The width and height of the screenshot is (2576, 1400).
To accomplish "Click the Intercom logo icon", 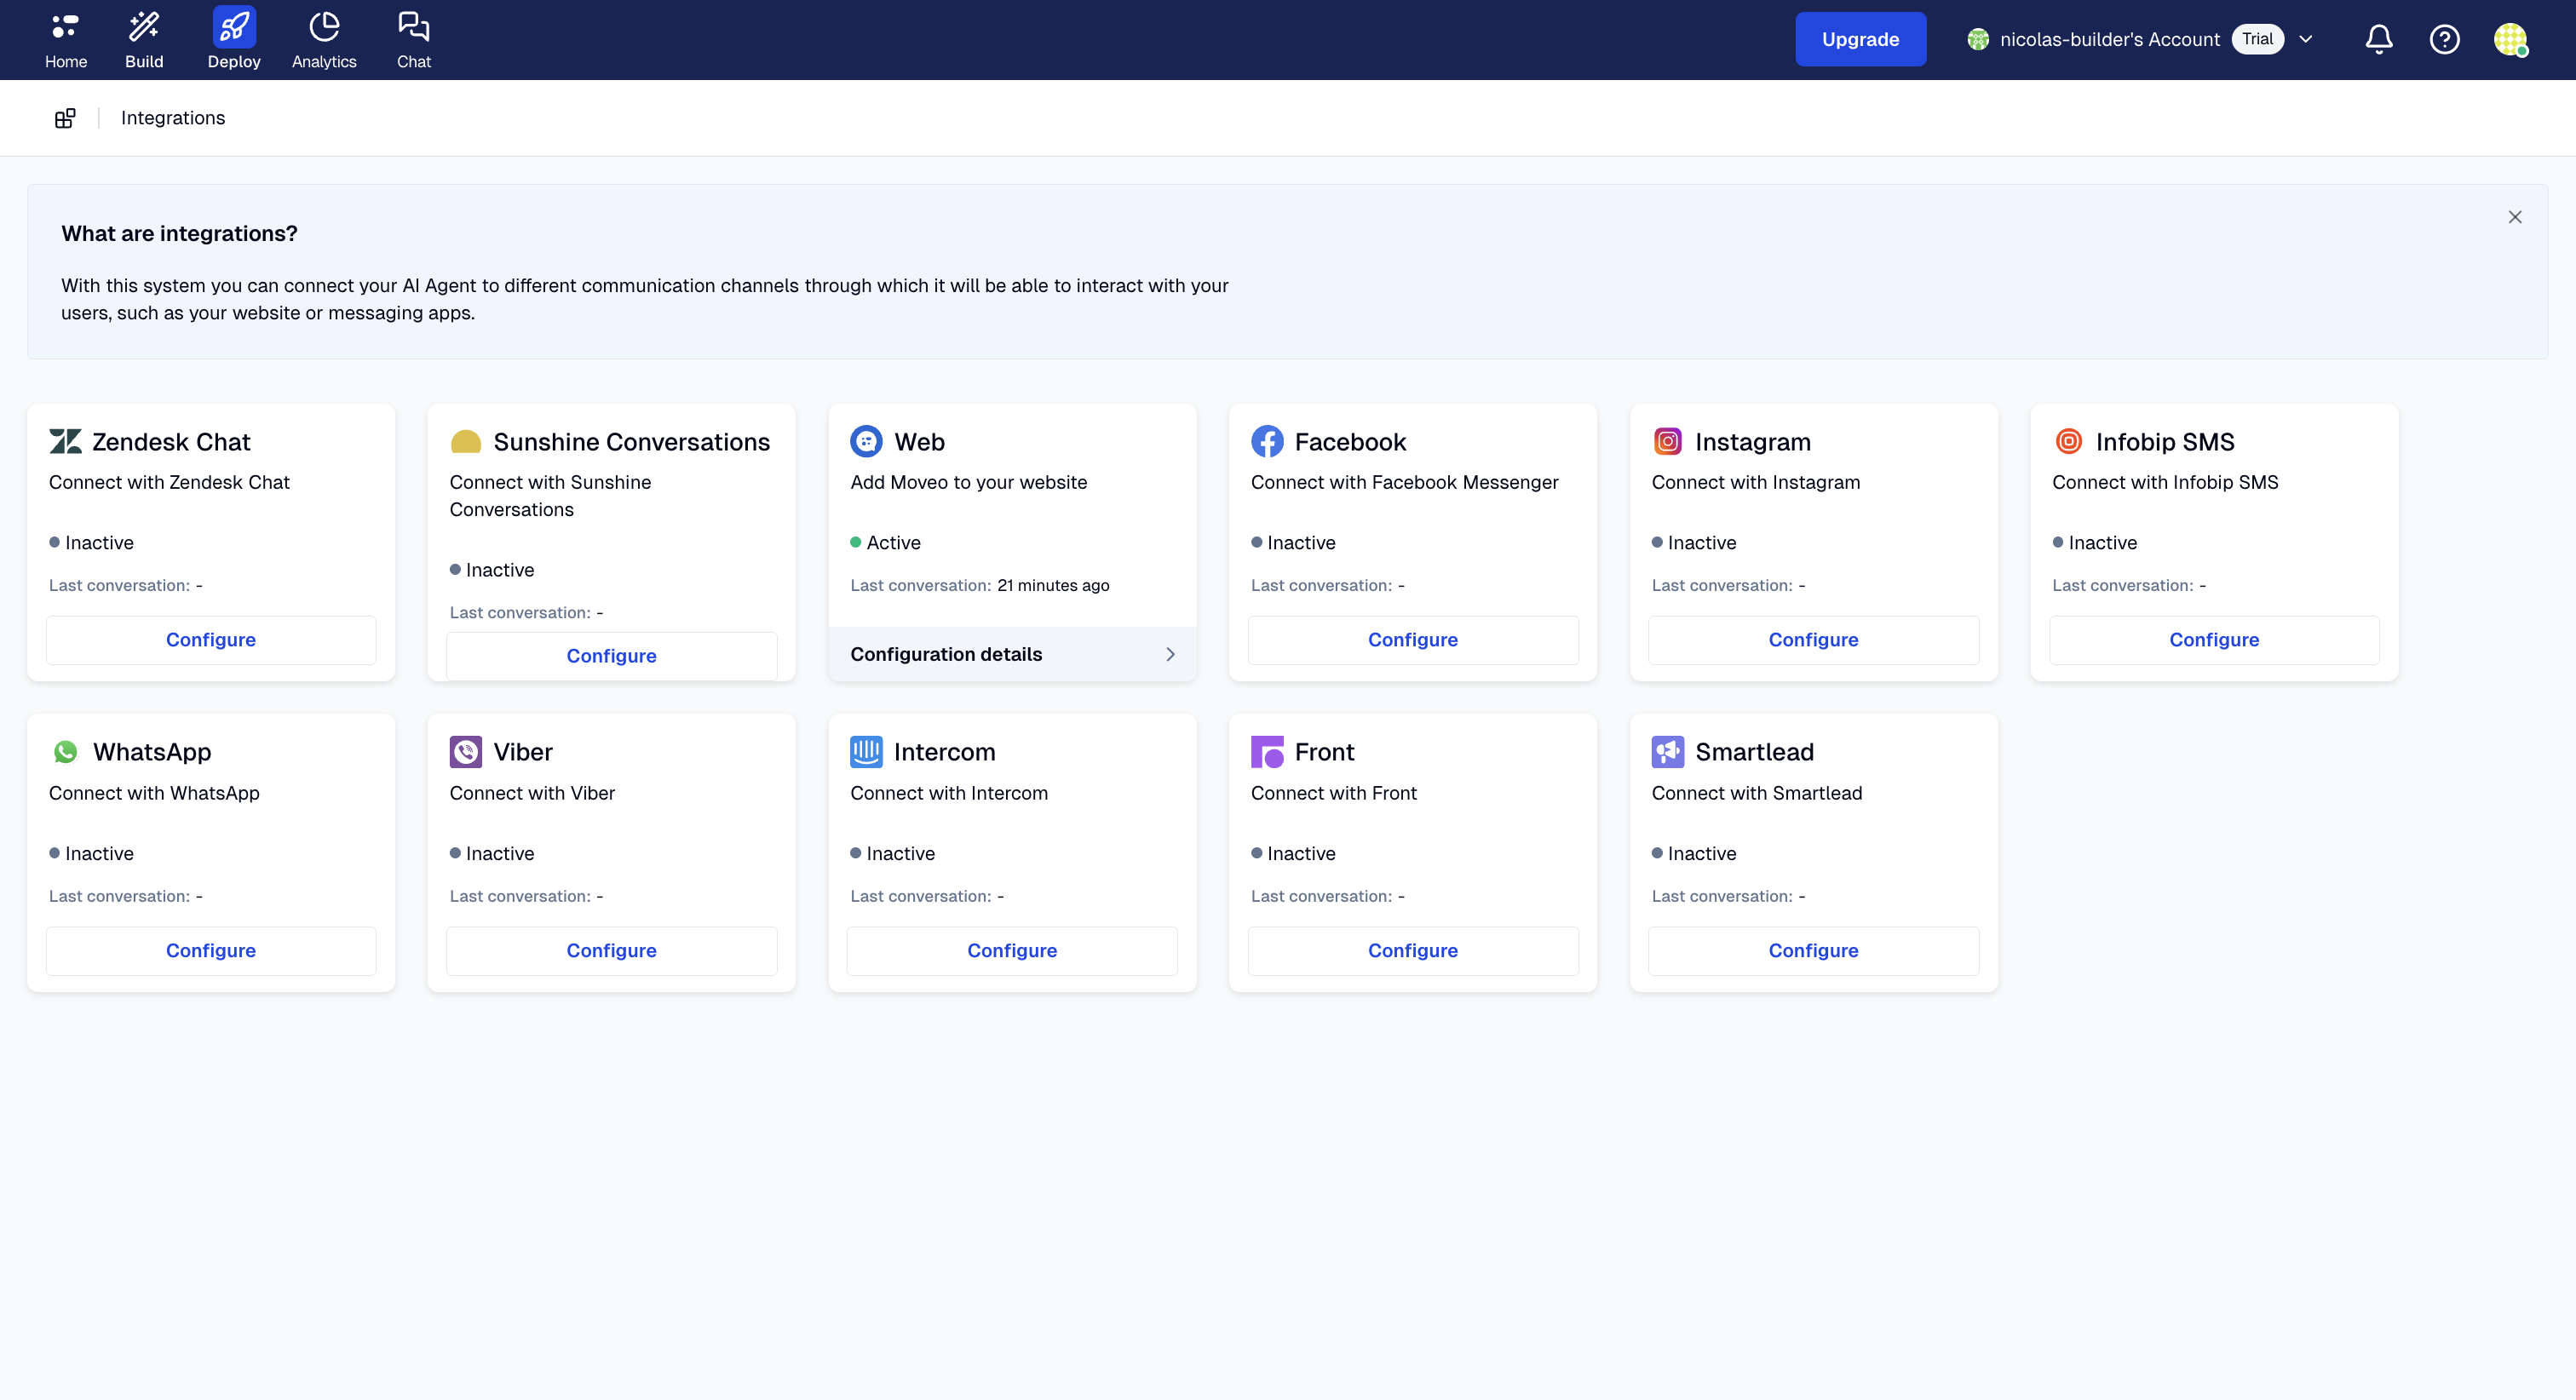I will pos(866,752).
